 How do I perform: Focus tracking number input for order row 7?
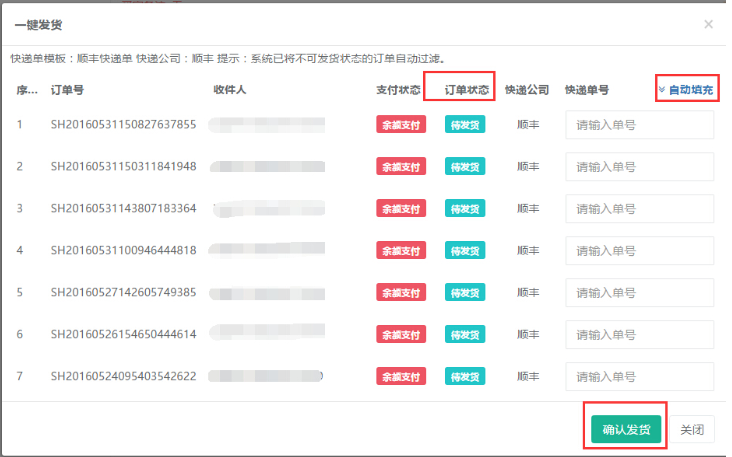(640, 377)
